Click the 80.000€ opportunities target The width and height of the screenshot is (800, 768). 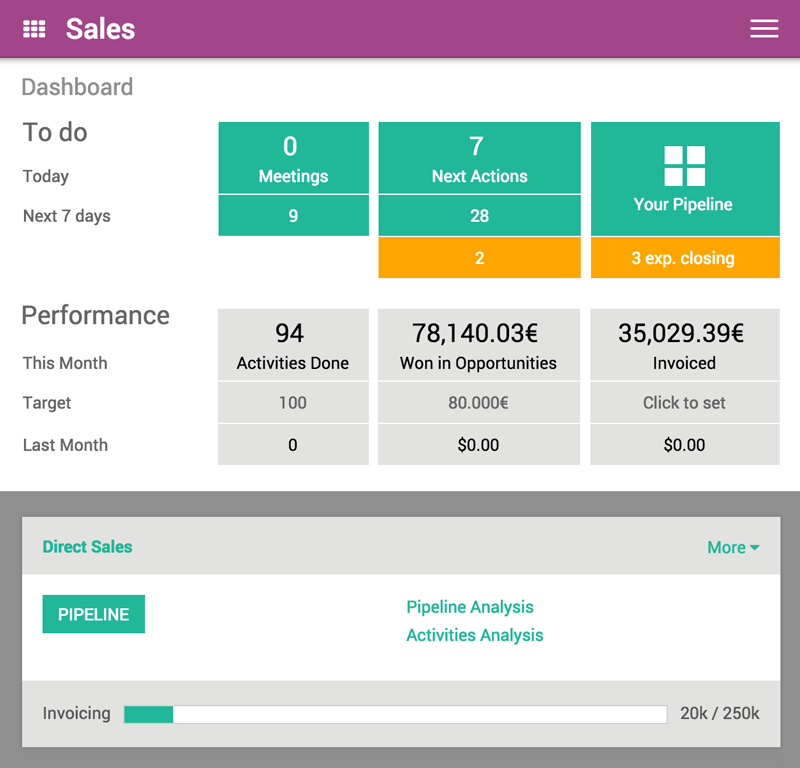pyautogui.click(x=479, y=403)
